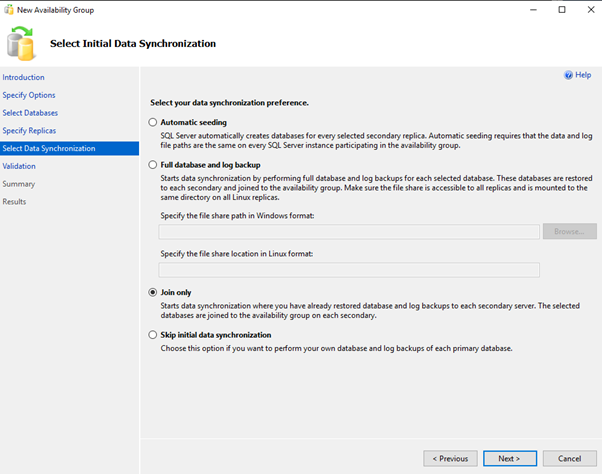Screen dimensions: 602x474
Task: Select the Select Data Synchronization step
Action: click(49, 149)
